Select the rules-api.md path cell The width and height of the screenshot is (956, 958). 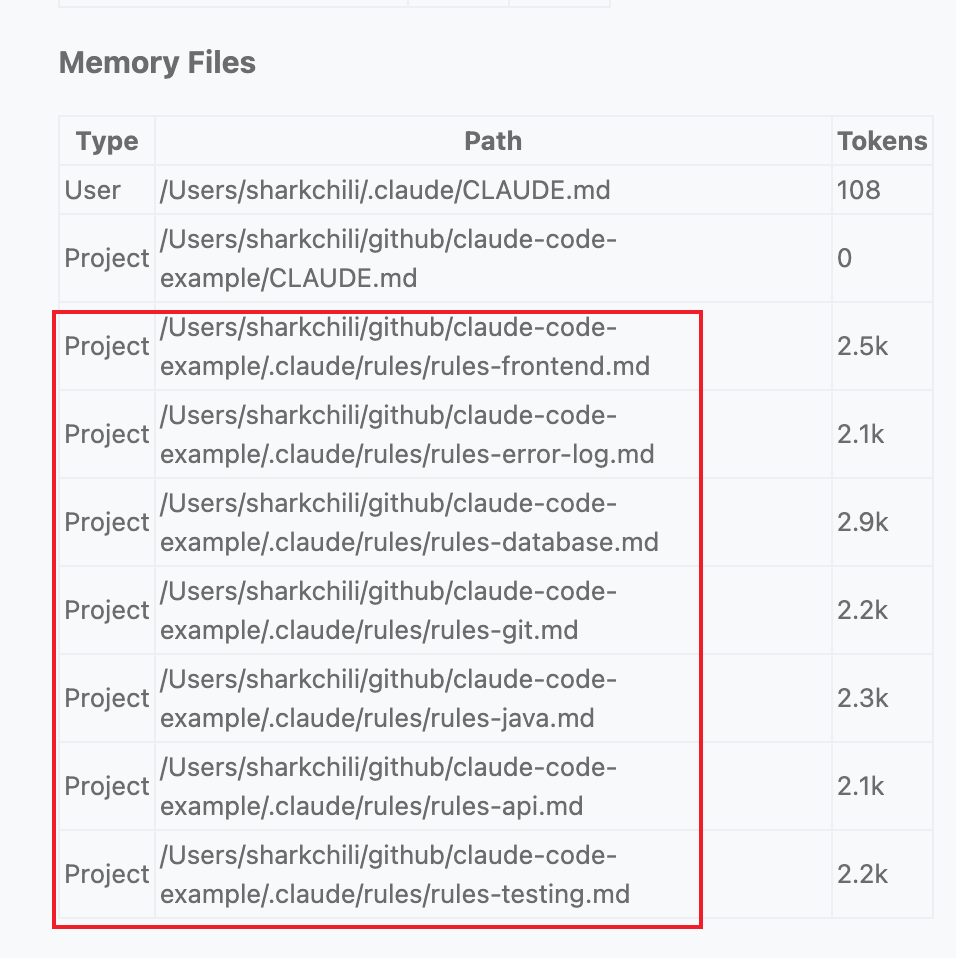pos(389,787)
